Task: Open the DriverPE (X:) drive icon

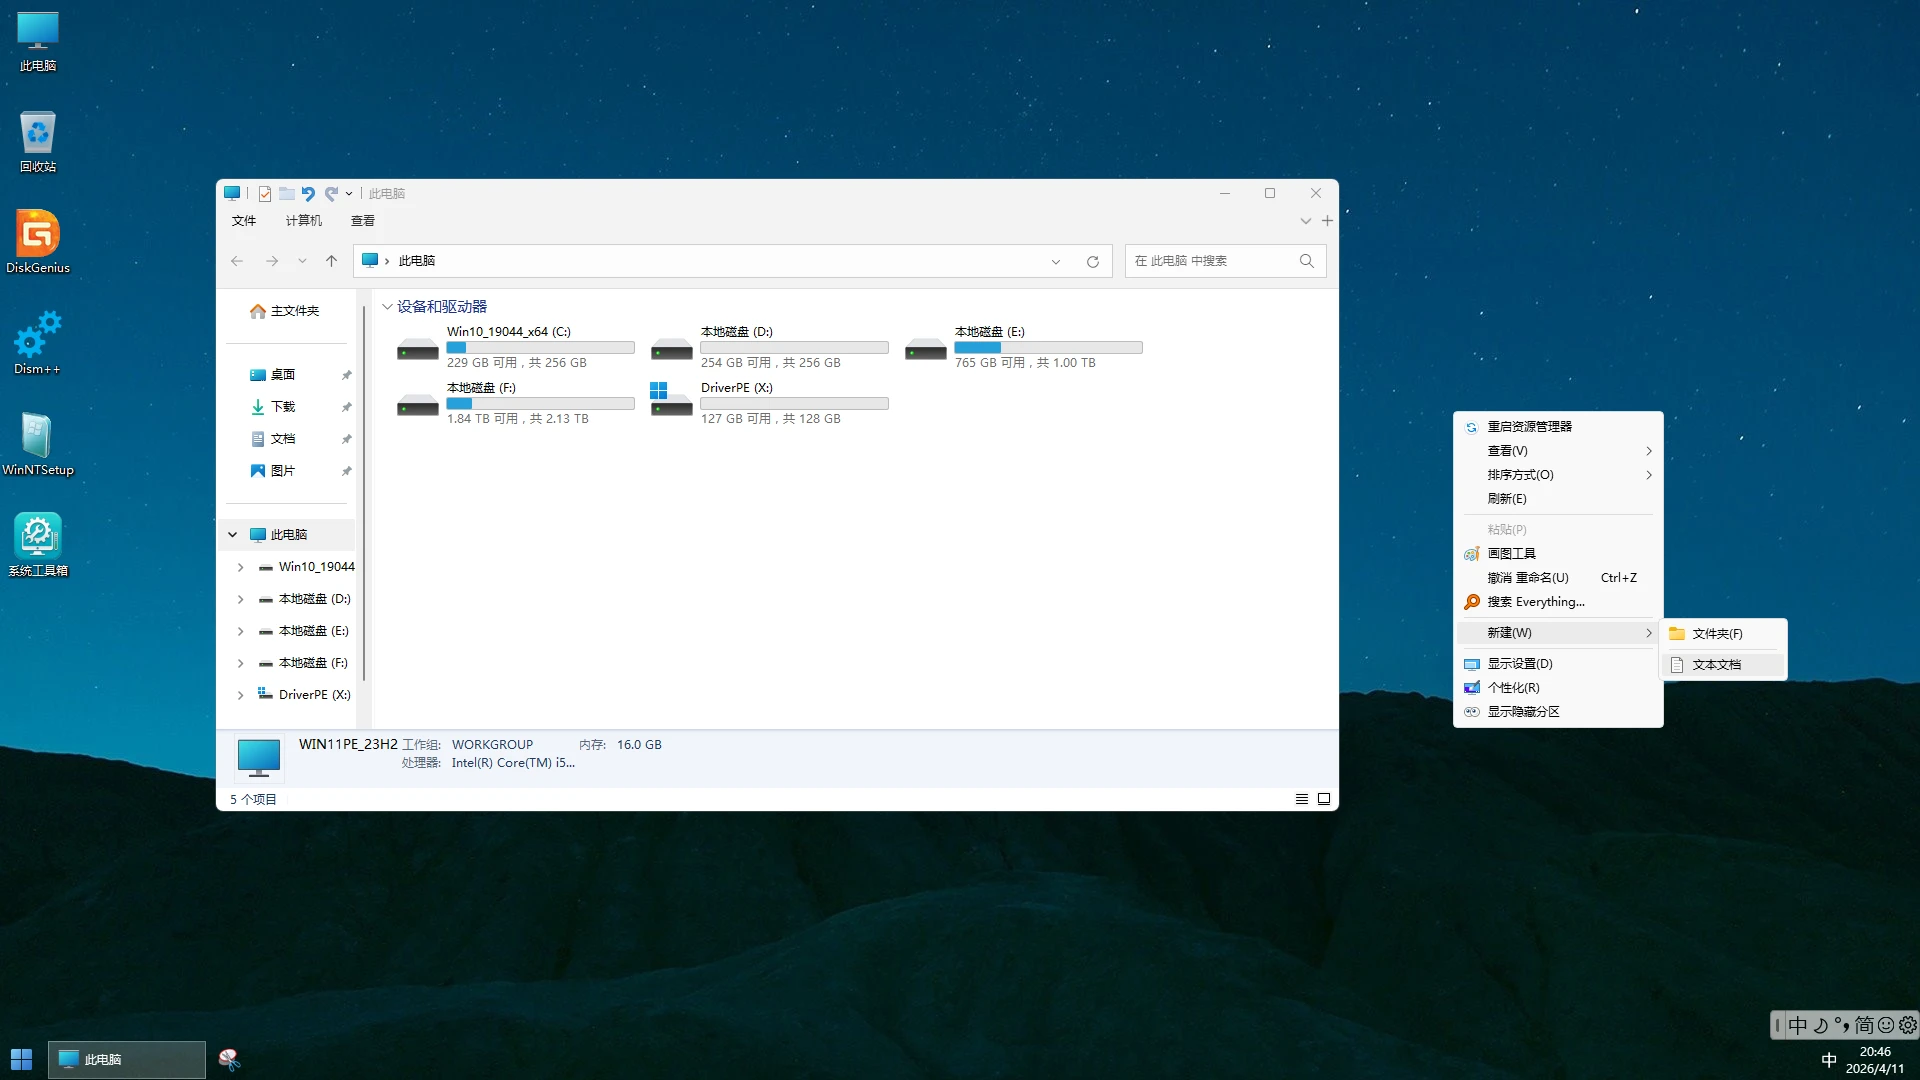Action: coord(671,399)
